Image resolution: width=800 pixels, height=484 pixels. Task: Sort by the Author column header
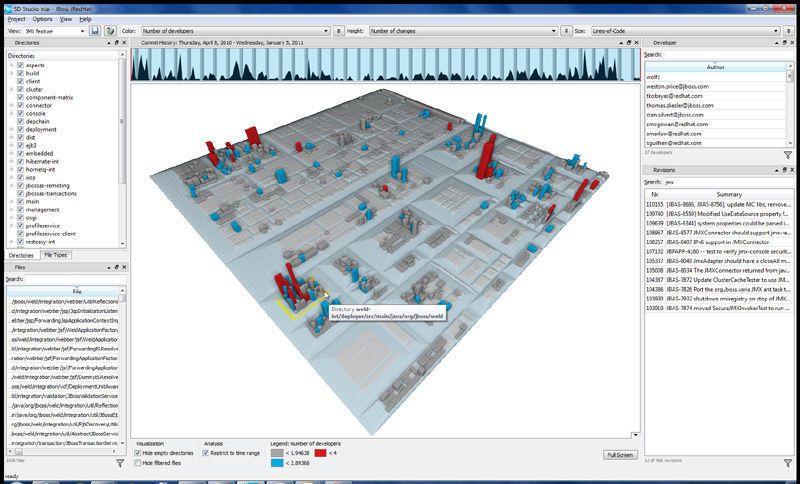715,67
